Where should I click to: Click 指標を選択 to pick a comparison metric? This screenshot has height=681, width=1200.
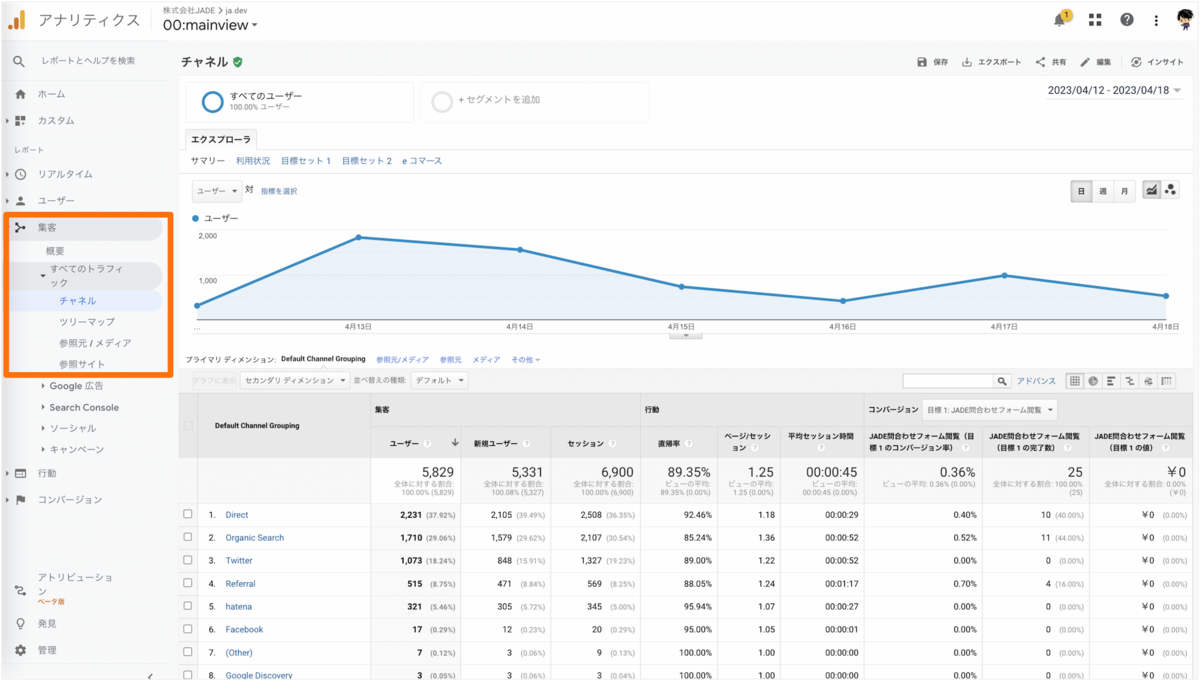(279, 190)
